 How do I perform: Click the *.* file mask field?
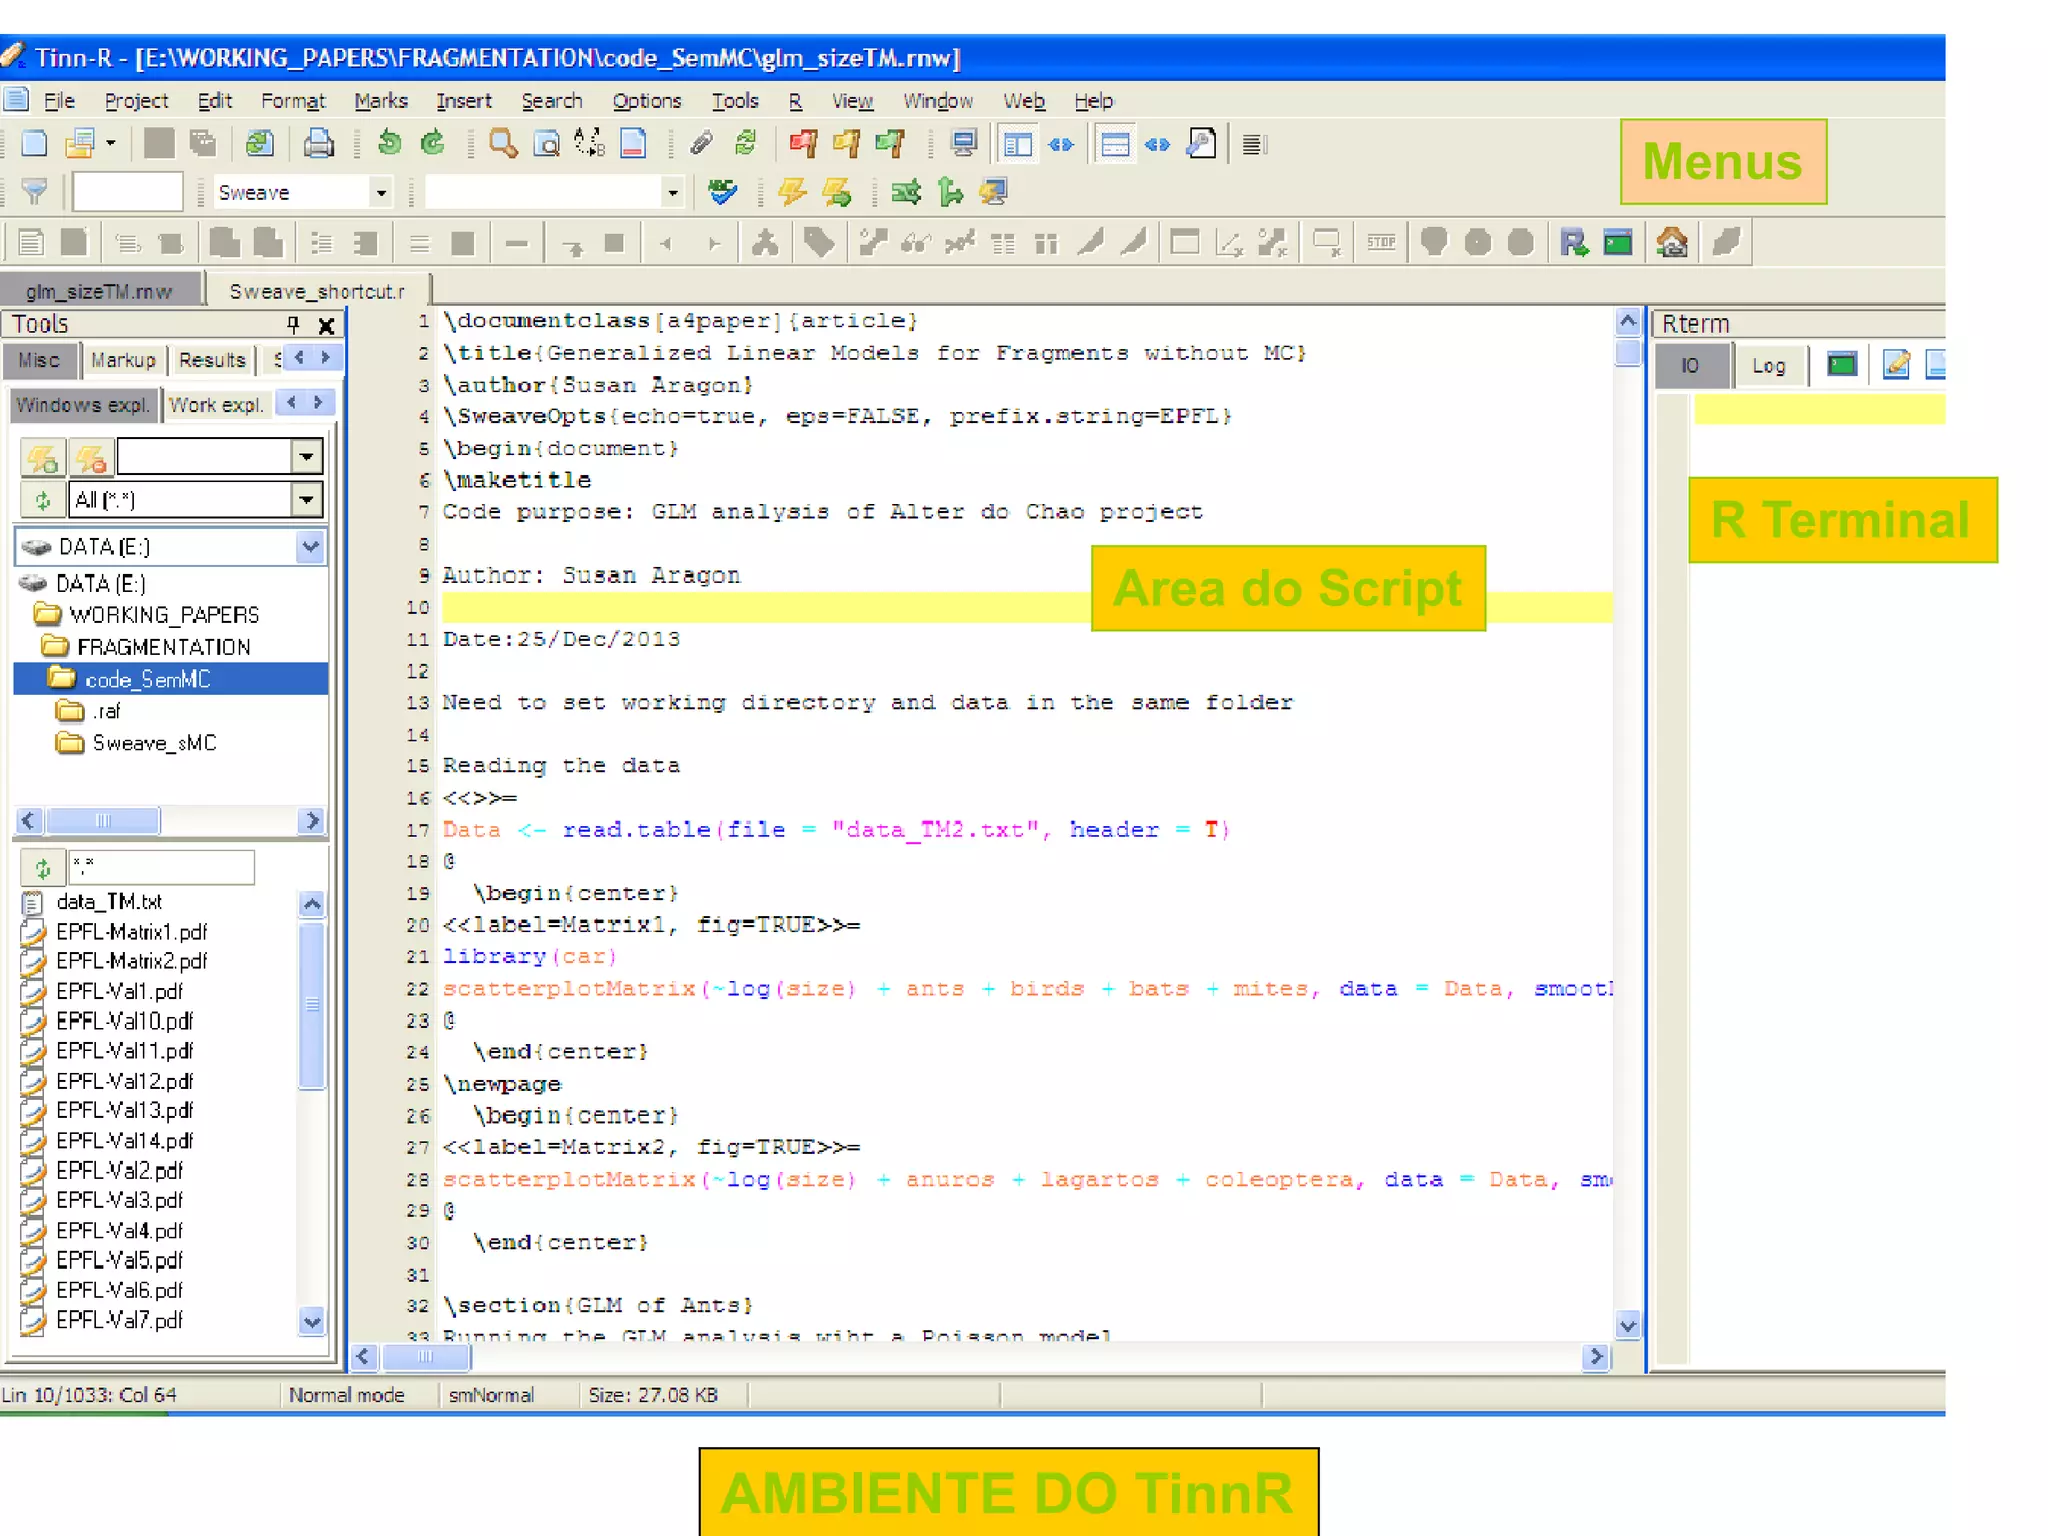[x=161, y=866]
